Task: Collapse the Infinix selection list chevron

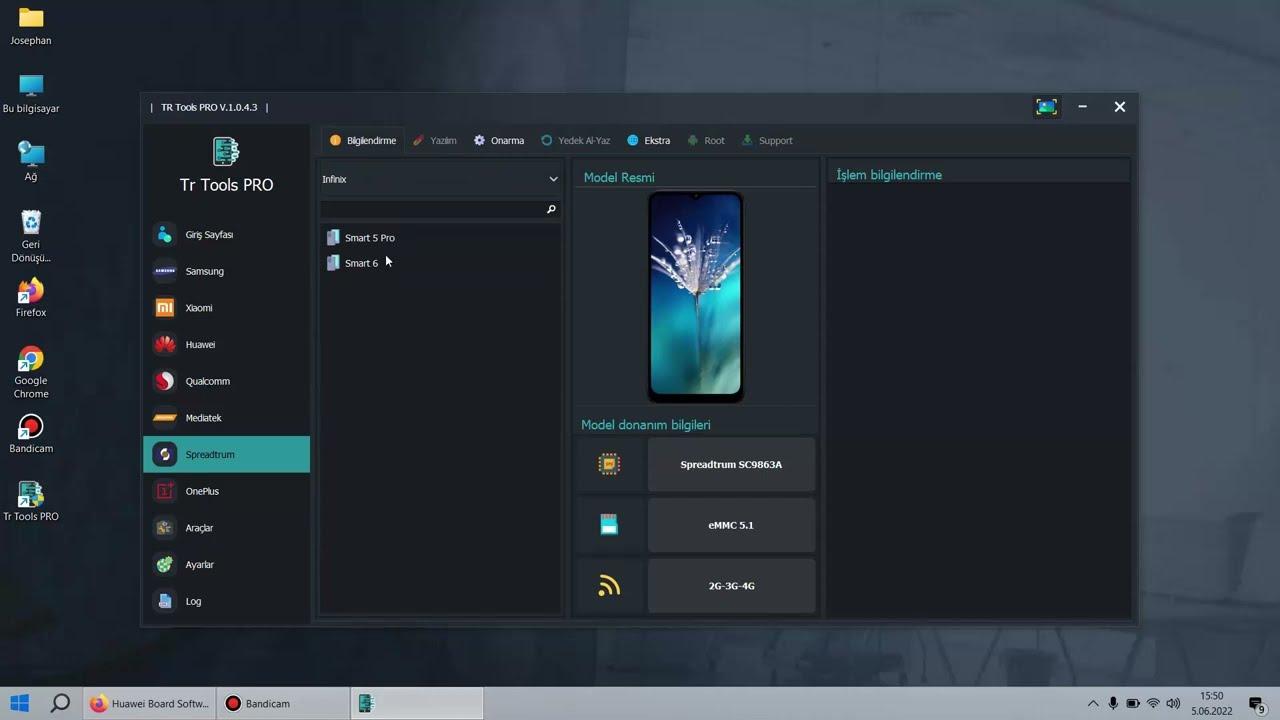Action: pos(553,178)
